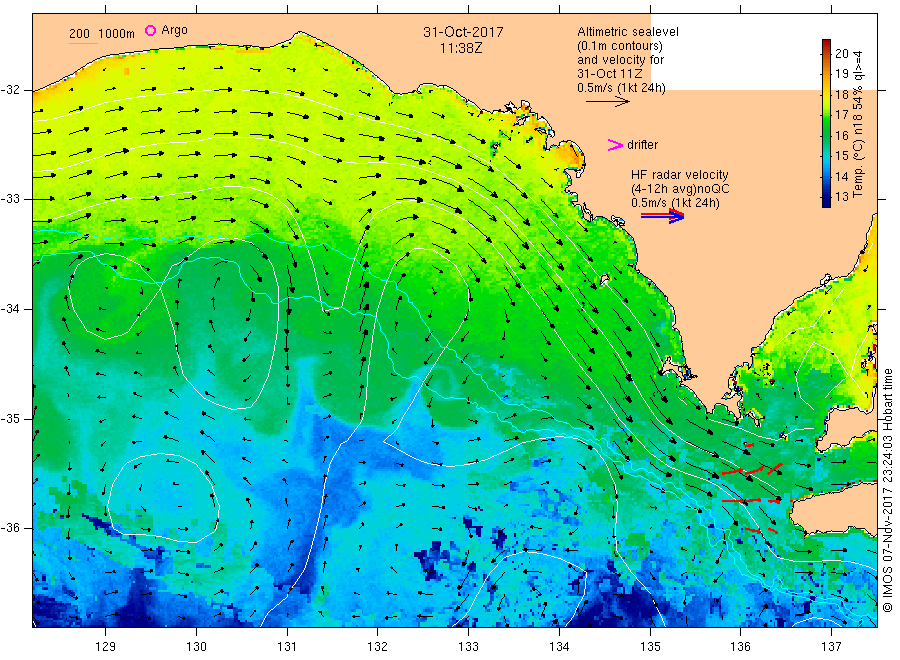The width and height of the screenshot is (900, 660).
Task: Click the longitude label 131
Action: [287, 646]
